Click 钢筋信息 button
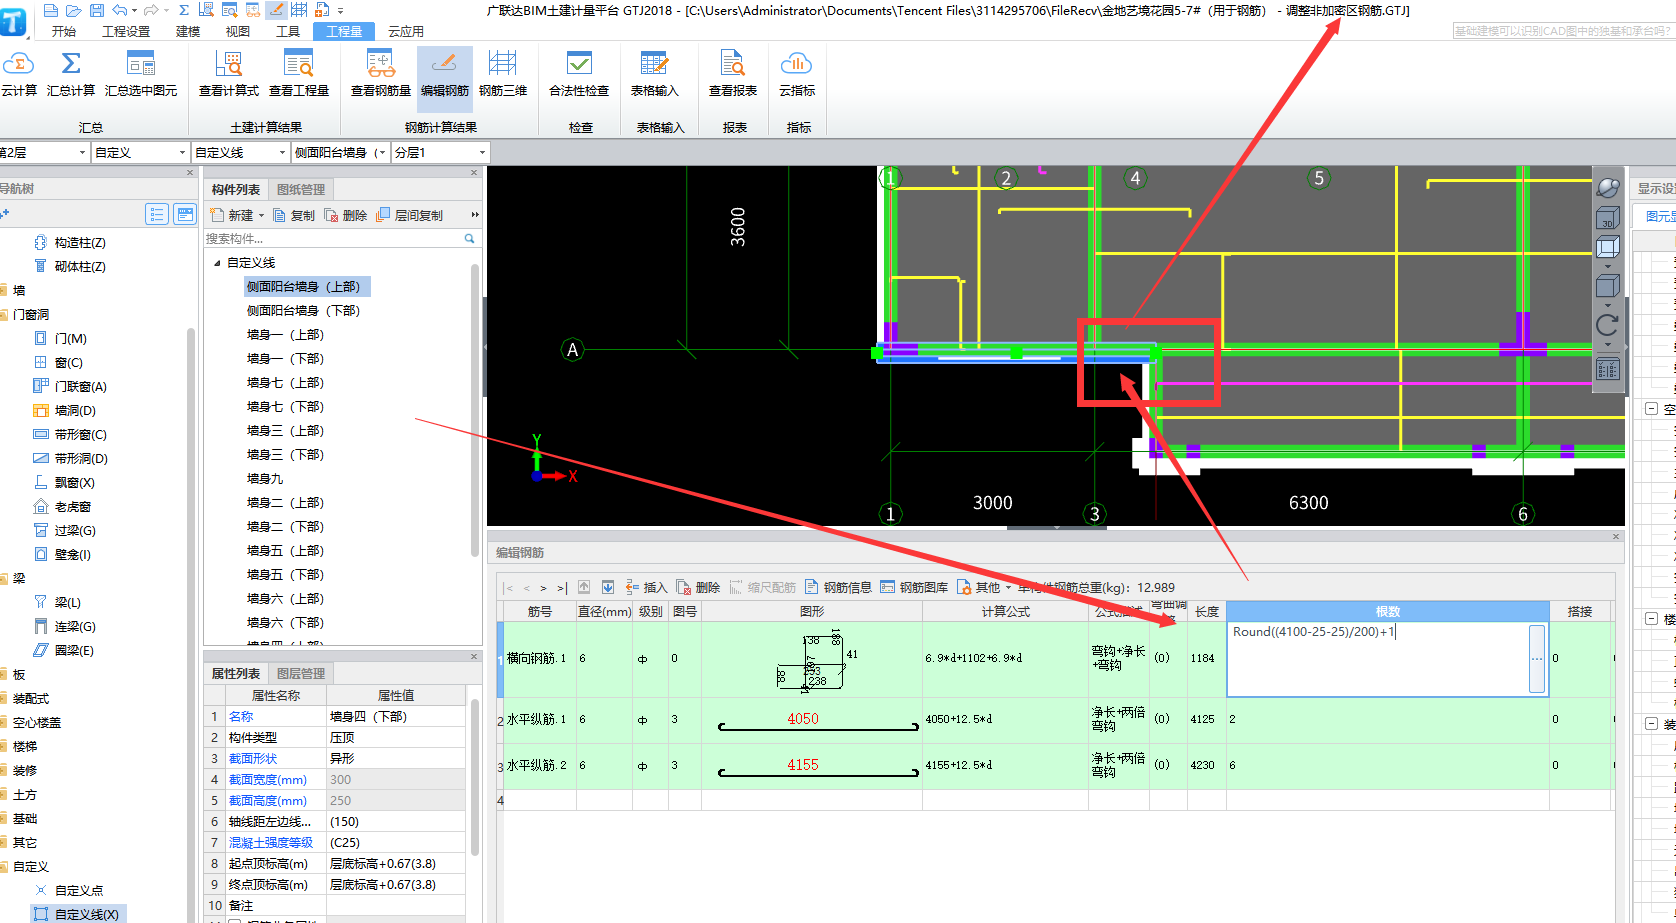 (x=838, y=587)
